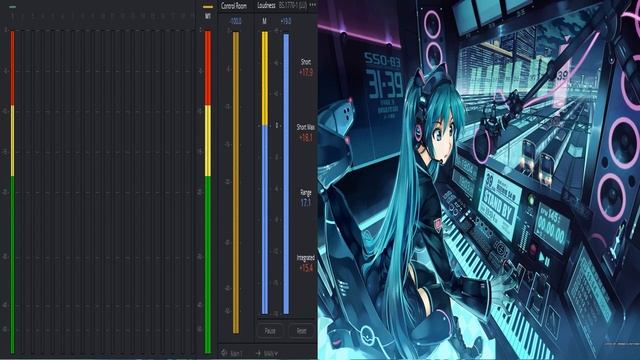Click the Control Room panel header

(x=234, y=6)
